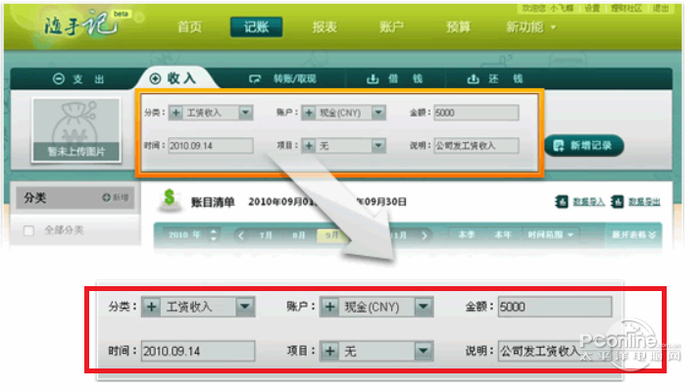Open the 项目 dropdown showing 无
Screen dimensions: 700x392
tap(379, 146)
